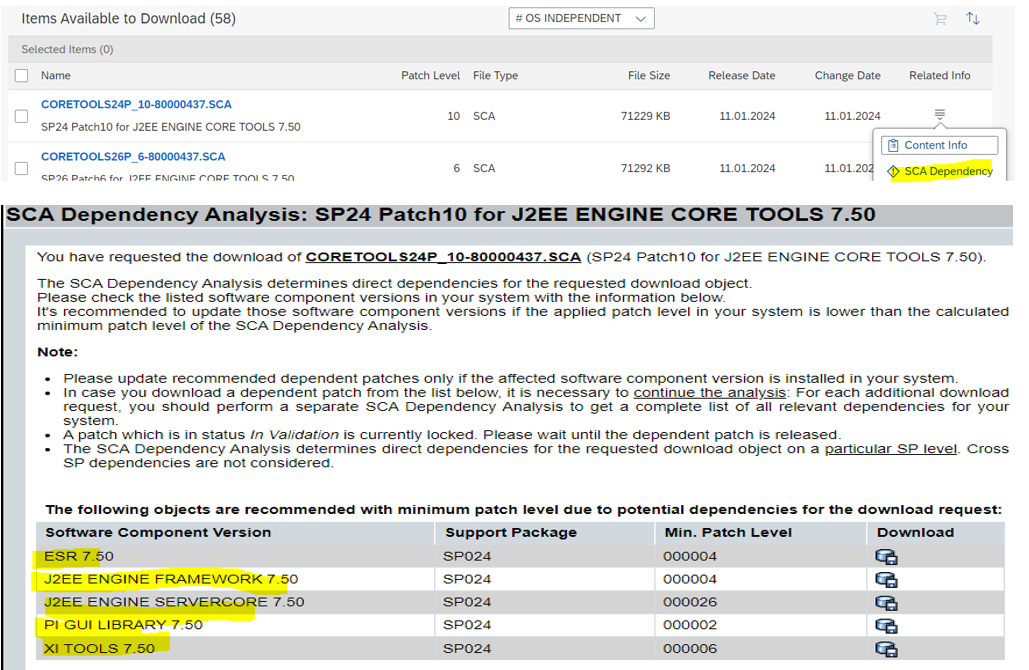Open Related Info menu for CORETOOLS24P_10
This screenshot has height=670, width=1029.
click(939, 116)
